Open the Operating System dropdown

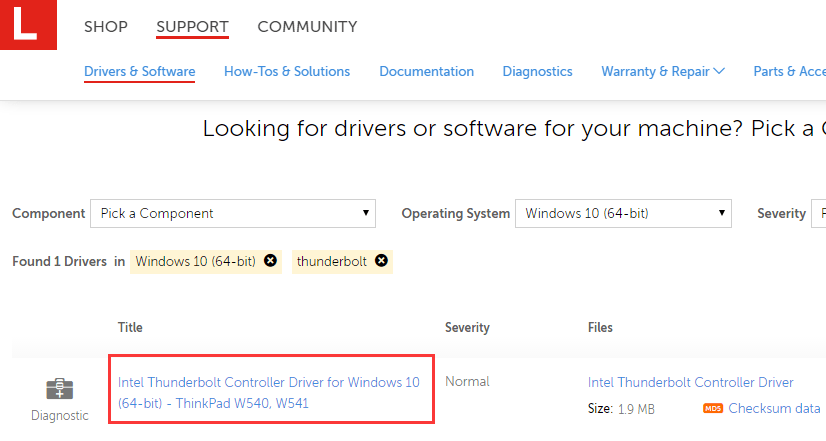(623, 213)
